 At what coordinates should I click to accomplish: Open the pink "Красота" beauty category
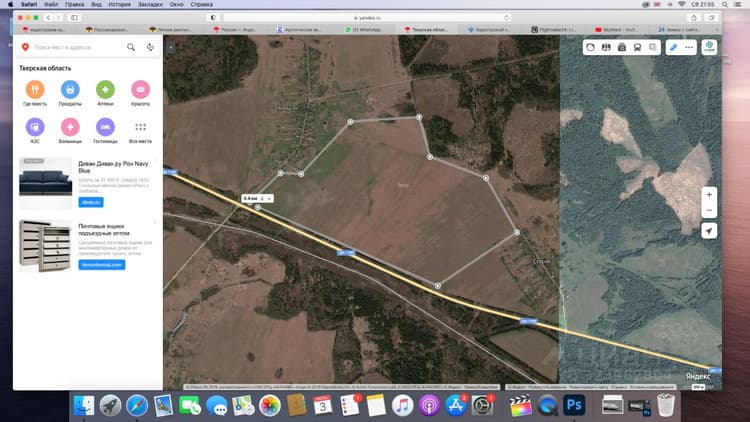141,89
